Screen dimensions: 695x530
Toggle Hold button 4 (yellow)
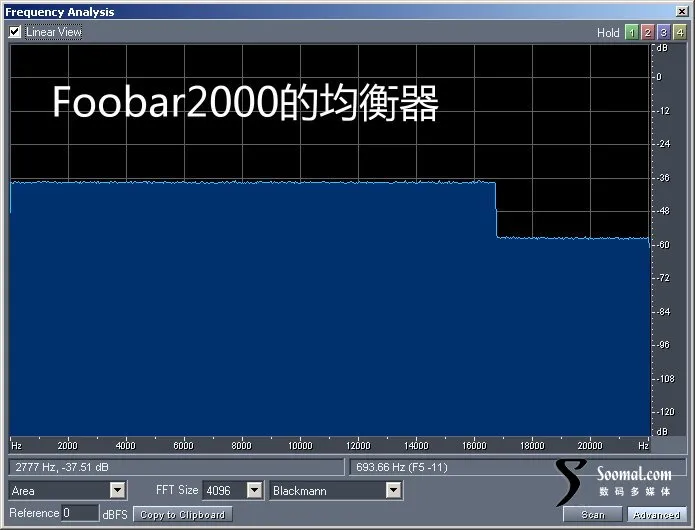click(x=679, y=32)
